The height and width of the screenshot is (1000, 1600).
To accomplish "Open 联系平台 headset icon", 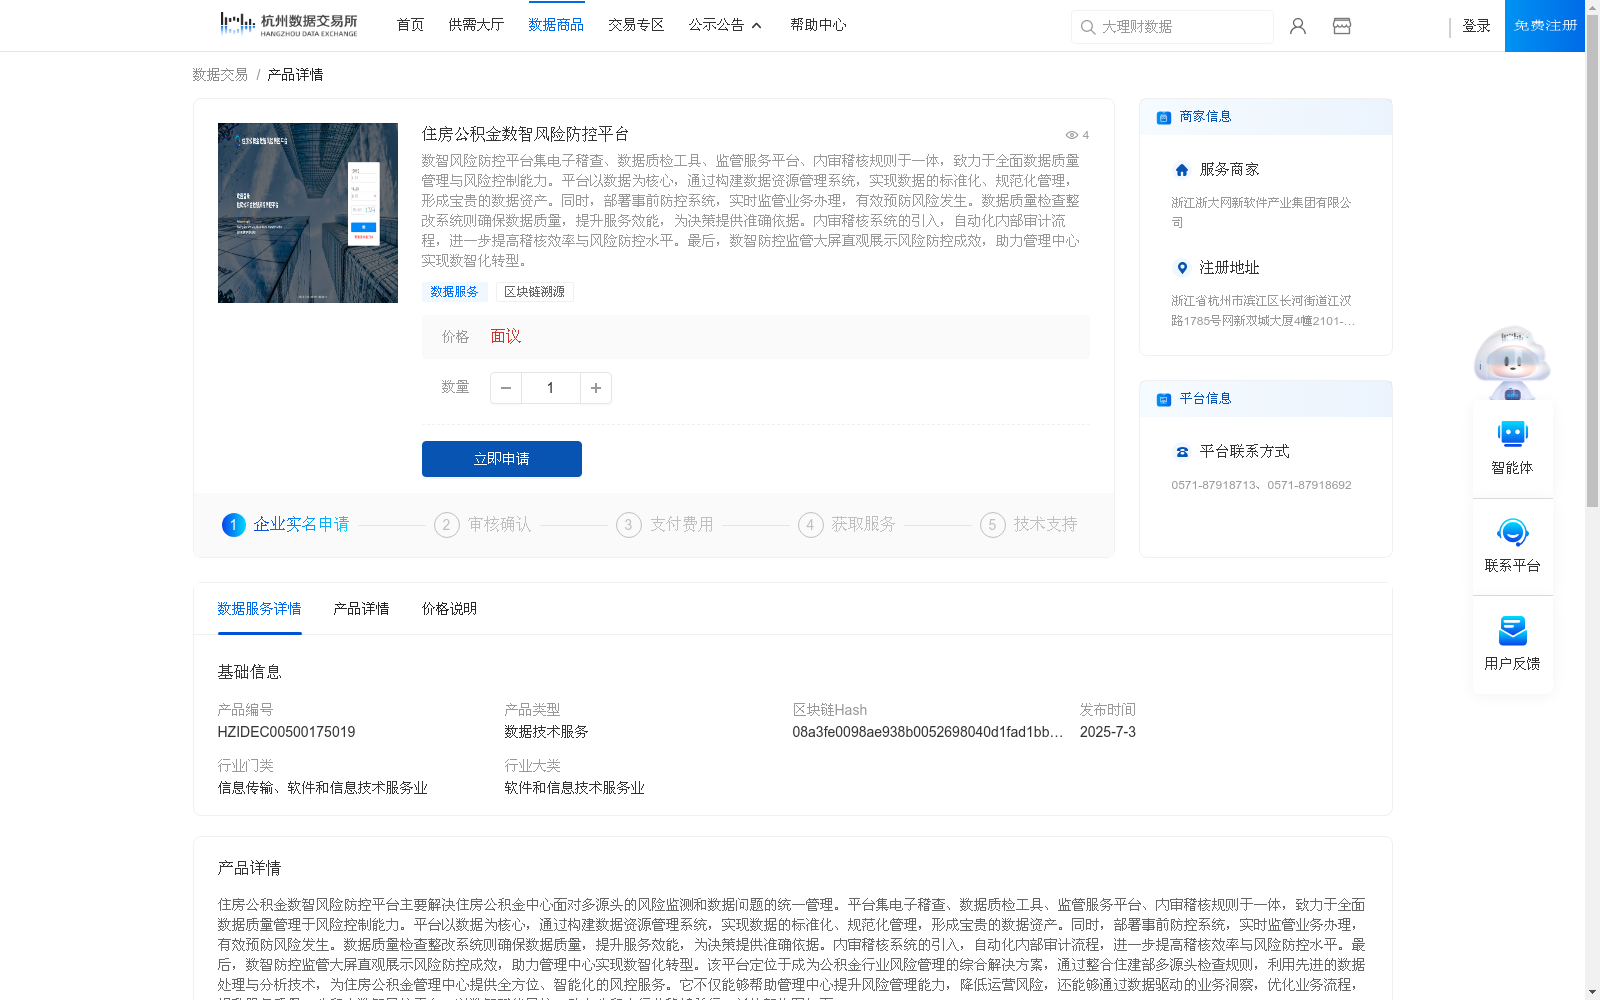I will click(x=1512, y=545).
